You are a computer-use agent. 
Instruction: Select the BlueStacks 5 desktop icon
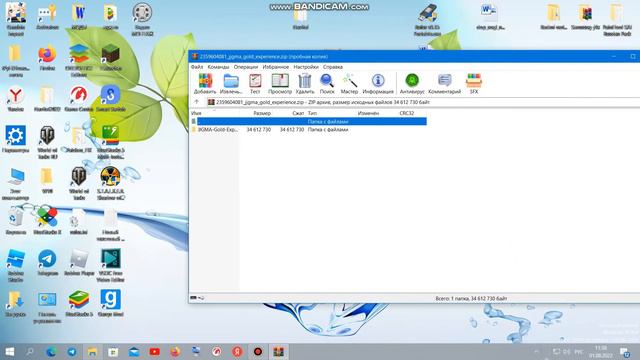[x=79, y=304]
